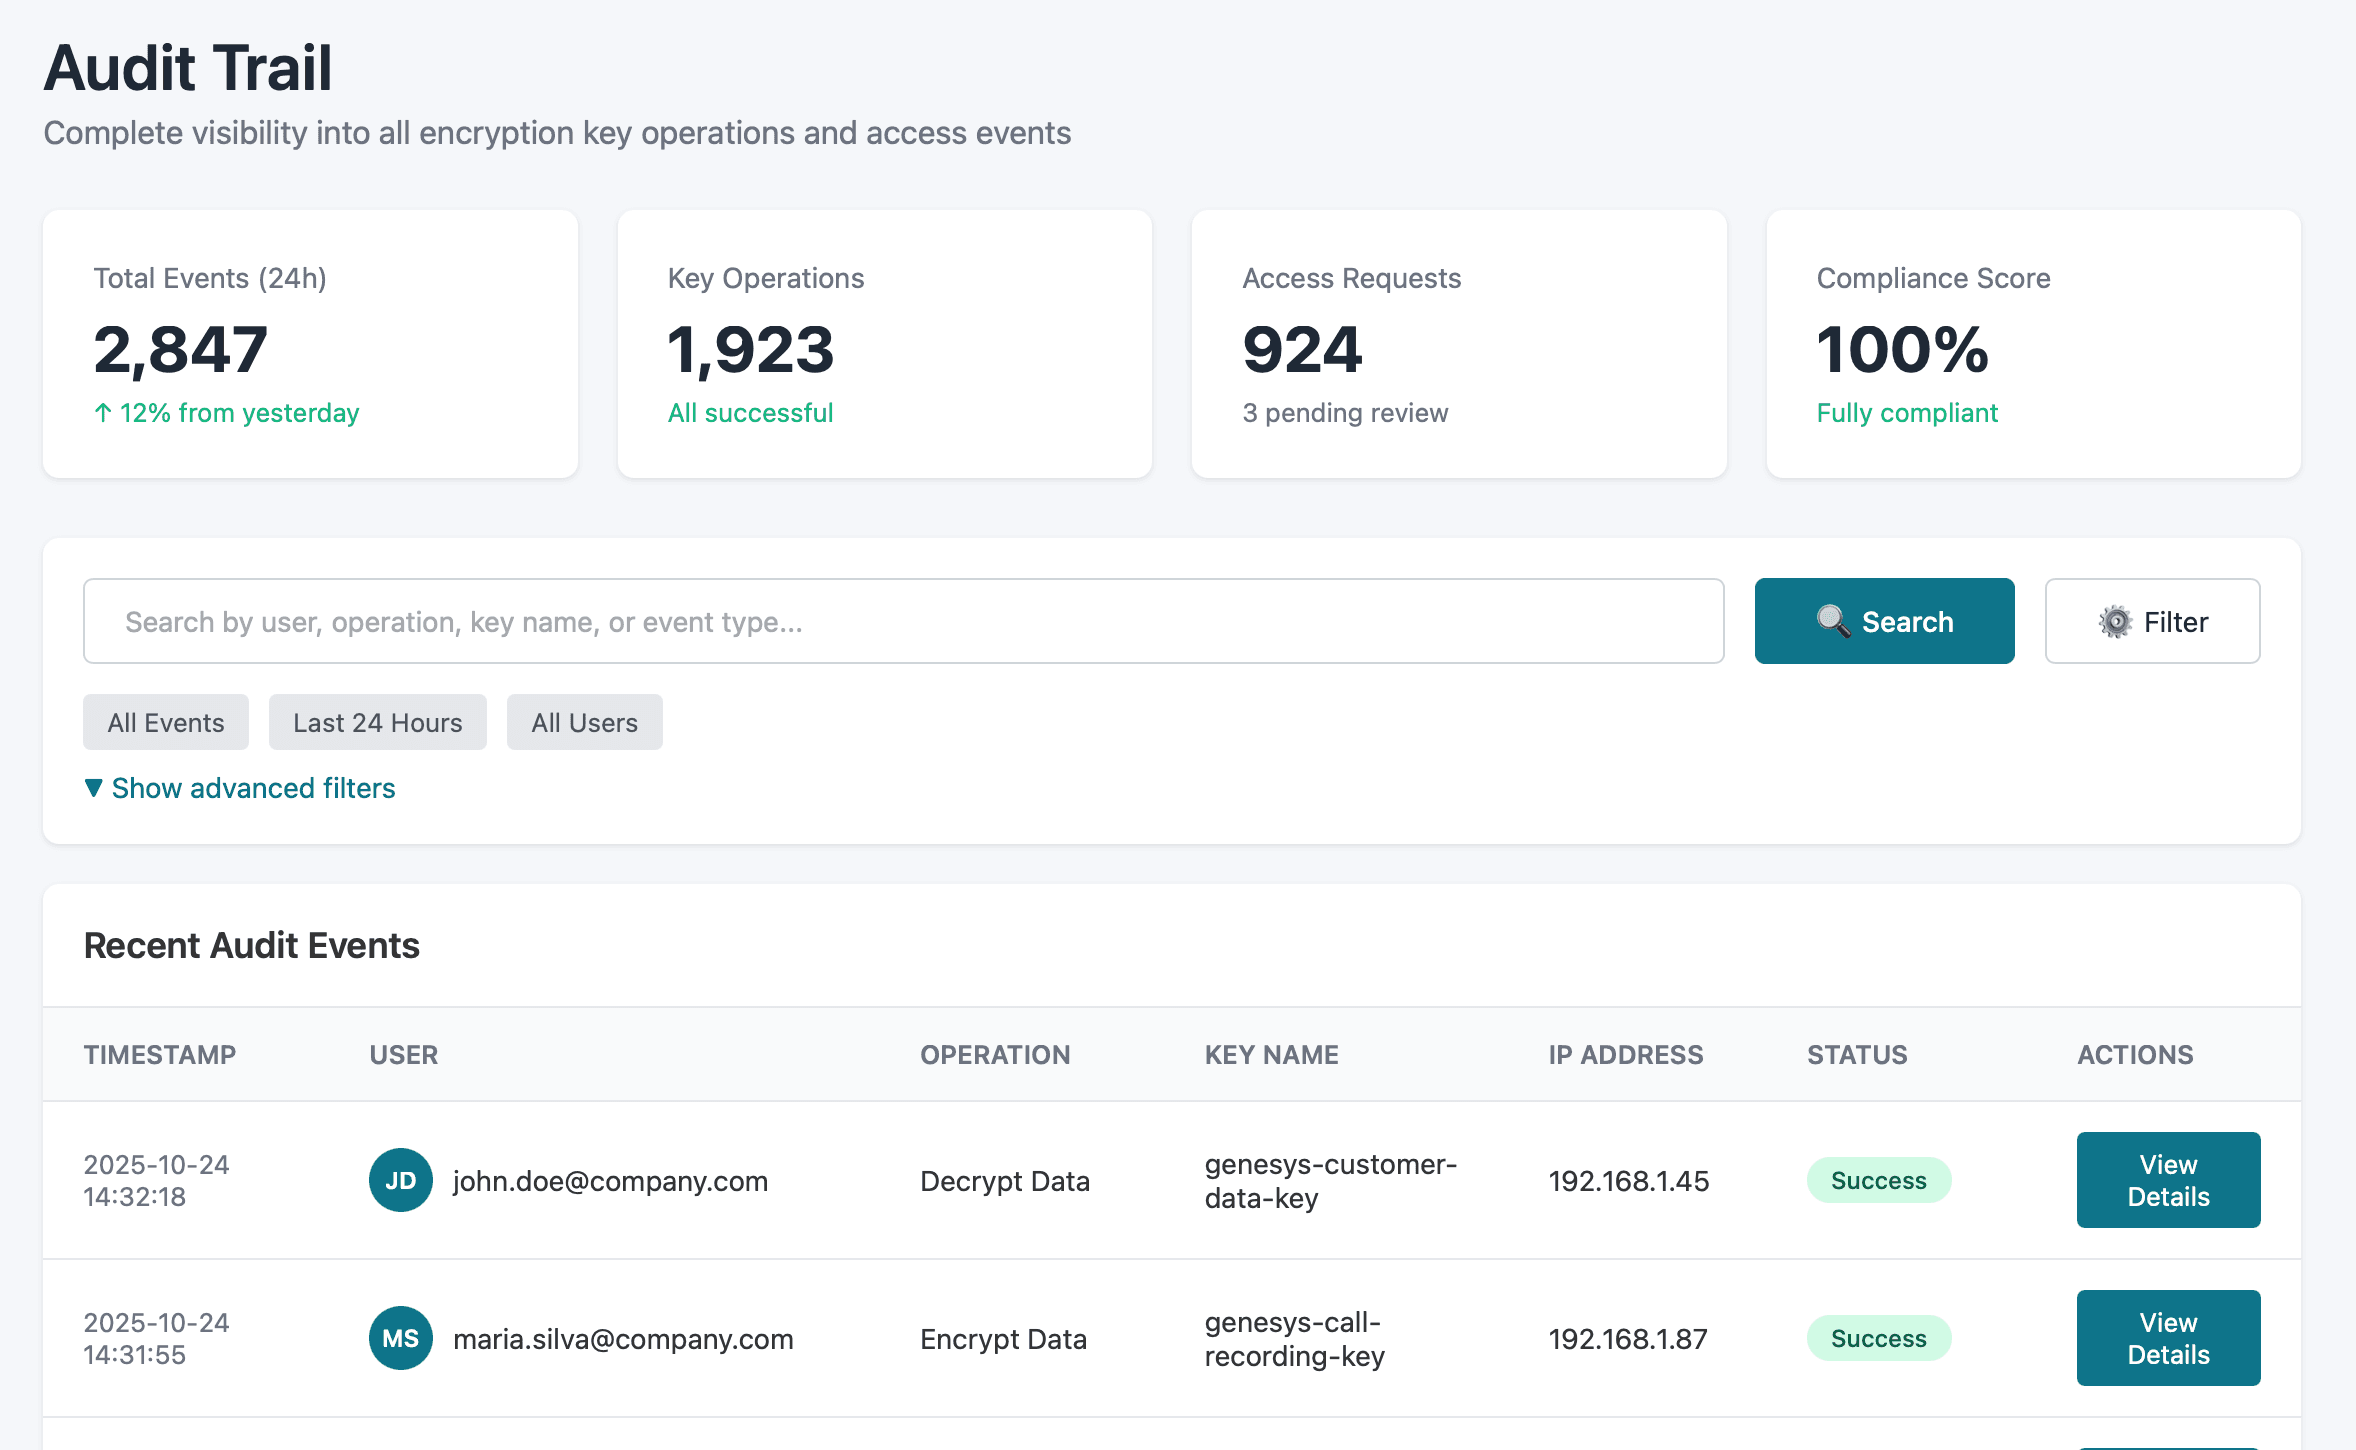This screenshot has width=2356, height=1450.
Task: Click the MS user avatar
Action: pyautogui.click(x=400, y=1338)
